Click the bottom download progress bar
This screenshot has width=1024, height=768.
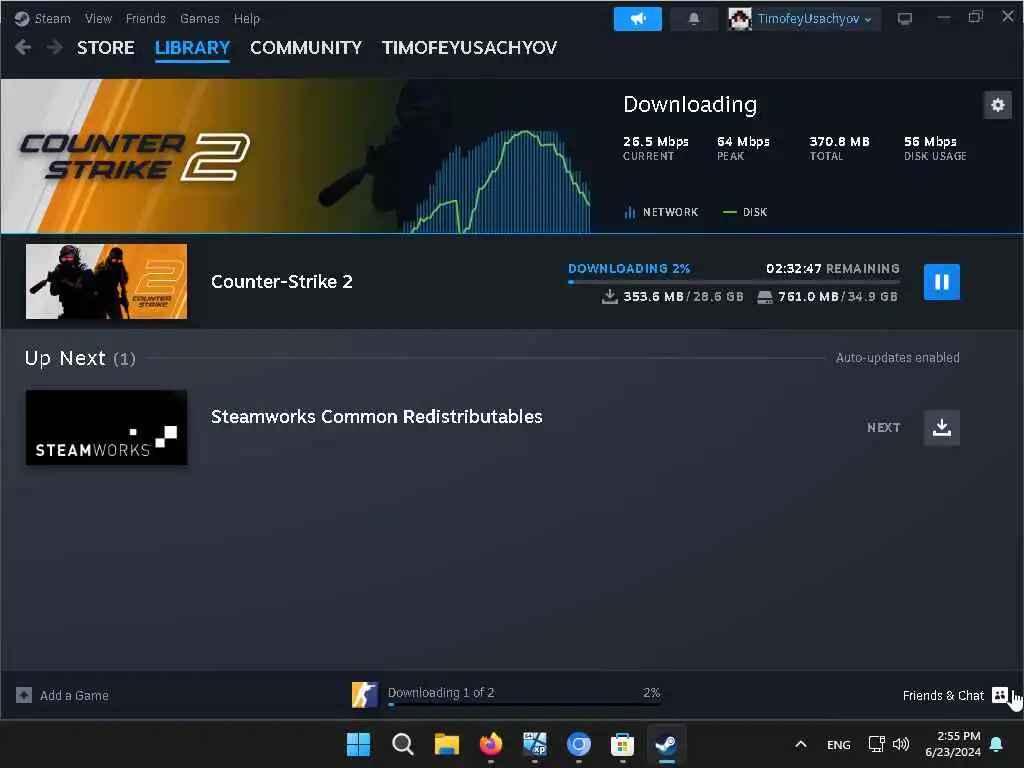524,704
